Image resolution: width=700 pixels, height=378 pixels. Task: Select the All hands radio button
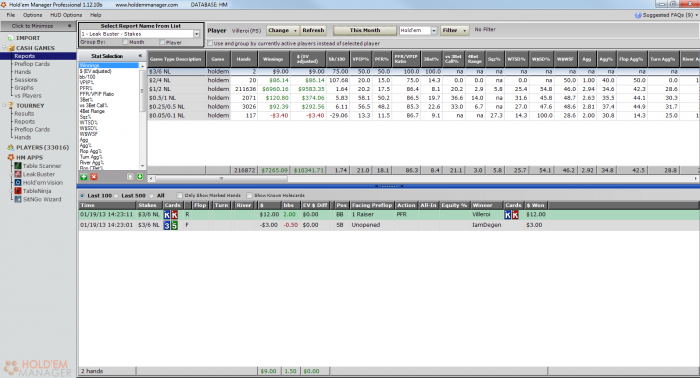coord(151,195)
